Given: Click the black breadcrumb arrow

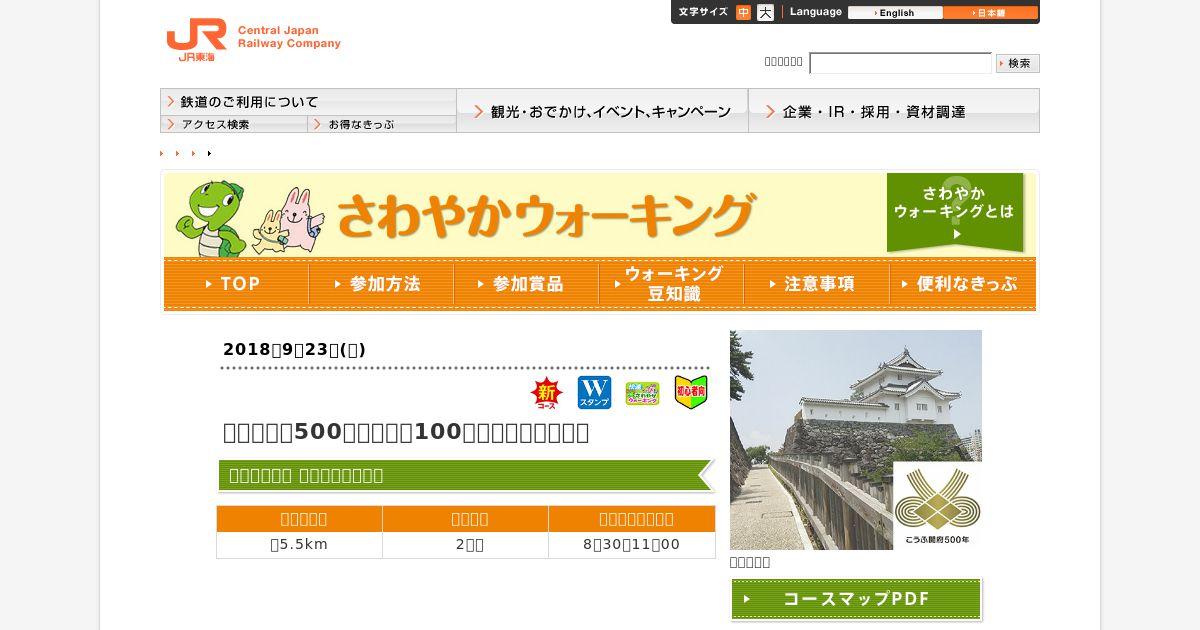Looking at the screenshot, I should pos(209,153).
